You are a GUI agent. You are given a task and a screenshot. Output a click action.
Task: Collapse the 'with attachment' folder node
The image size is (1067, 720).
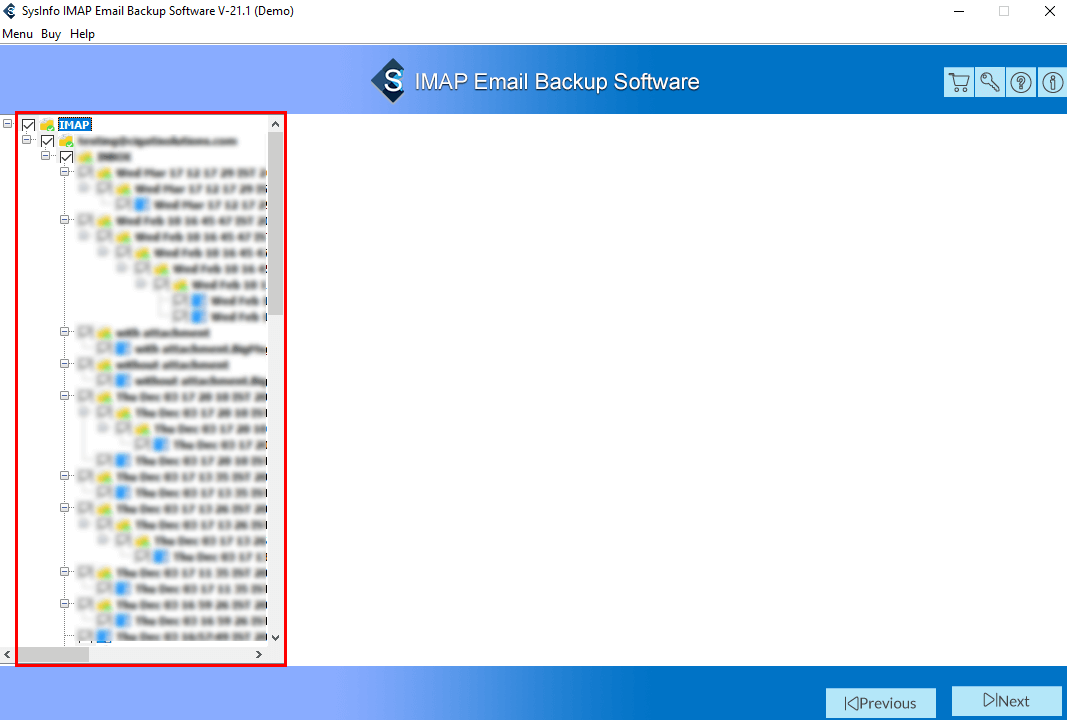pyautogui.click(x=65, y=332)
